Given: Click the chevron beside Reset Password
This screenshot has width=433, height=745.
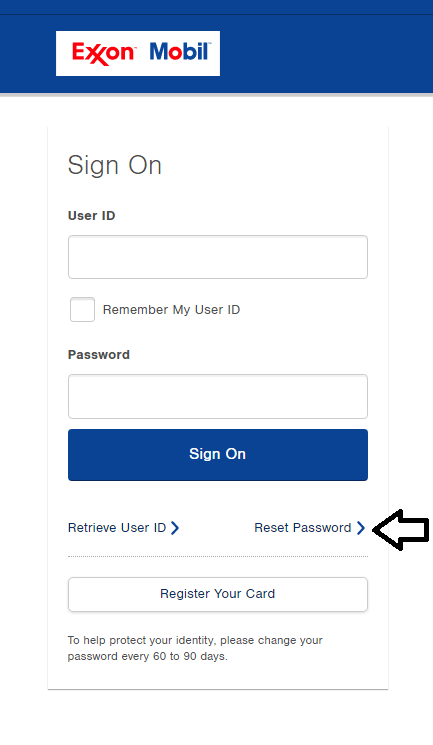Looking at the screenshot, I should [x=361, y=528].
